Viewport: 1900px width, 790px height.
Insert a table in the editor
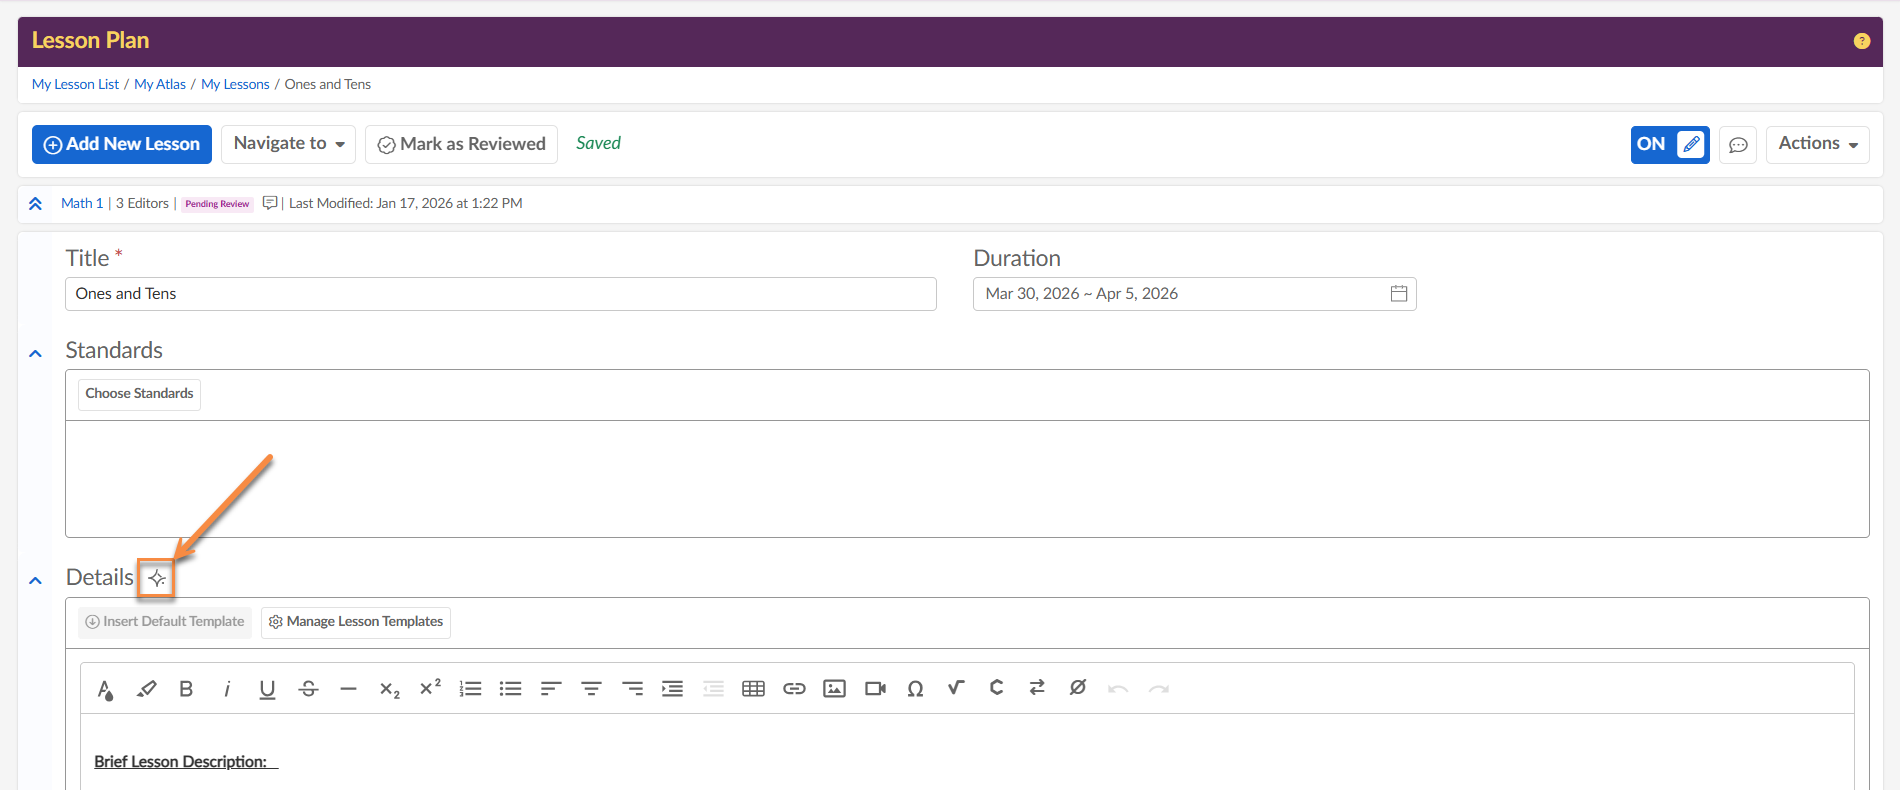pyautogui.click(x=753, y=688)
